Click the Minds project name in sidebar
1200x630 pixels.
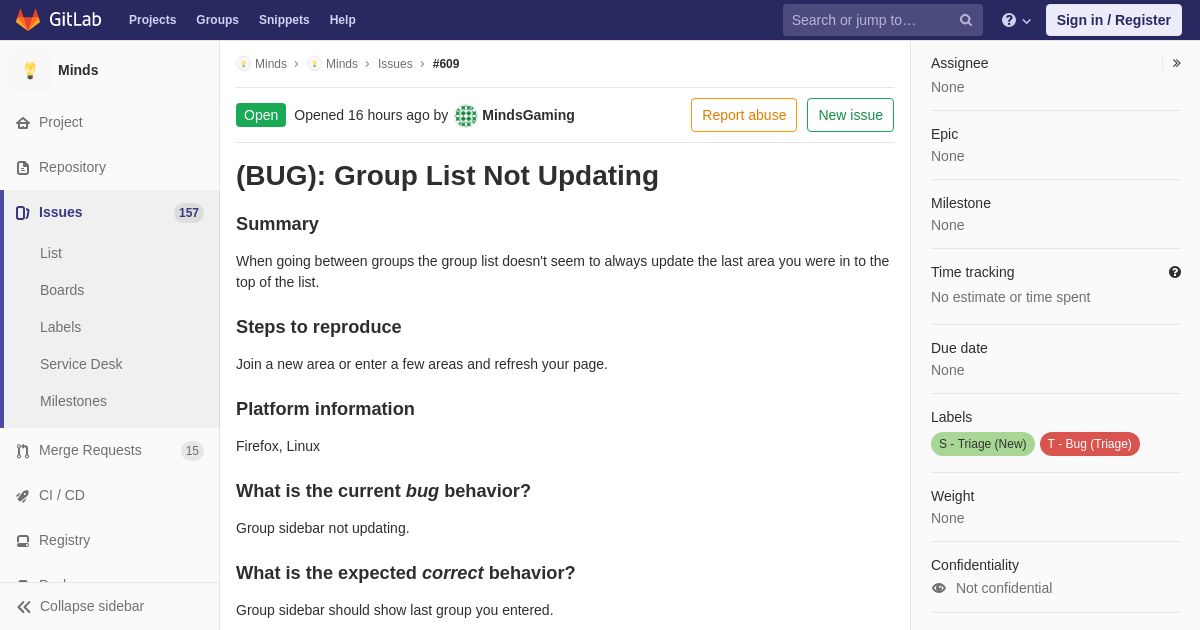[x=78, y=70]
